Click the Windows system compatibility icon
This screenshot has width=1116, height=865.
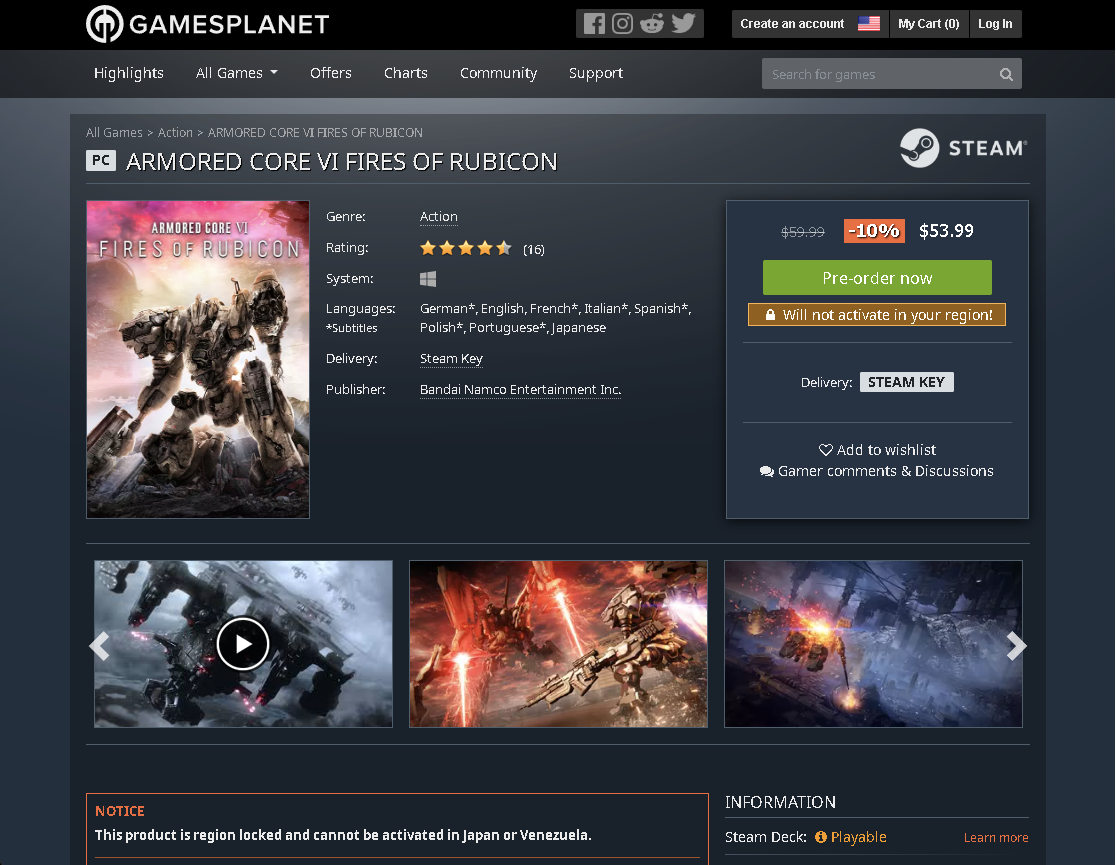[x=428, y=278]
